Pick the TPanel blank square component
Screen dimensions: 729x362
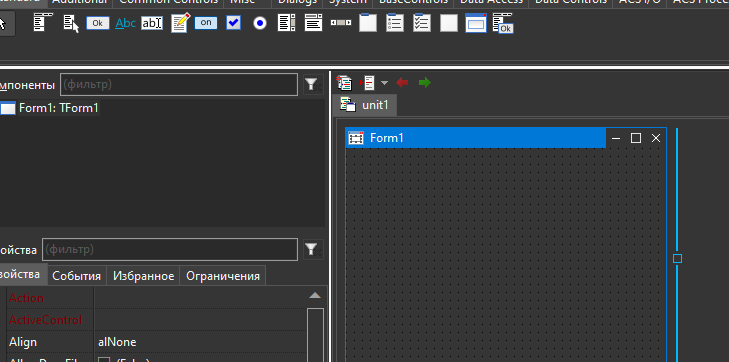tap(449, 23)
